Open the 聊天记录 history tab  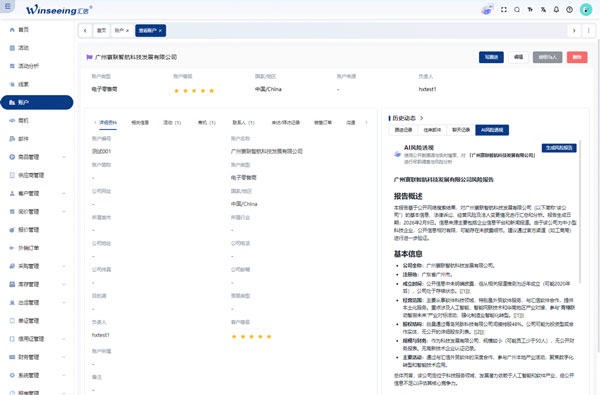tap(461, 130)
